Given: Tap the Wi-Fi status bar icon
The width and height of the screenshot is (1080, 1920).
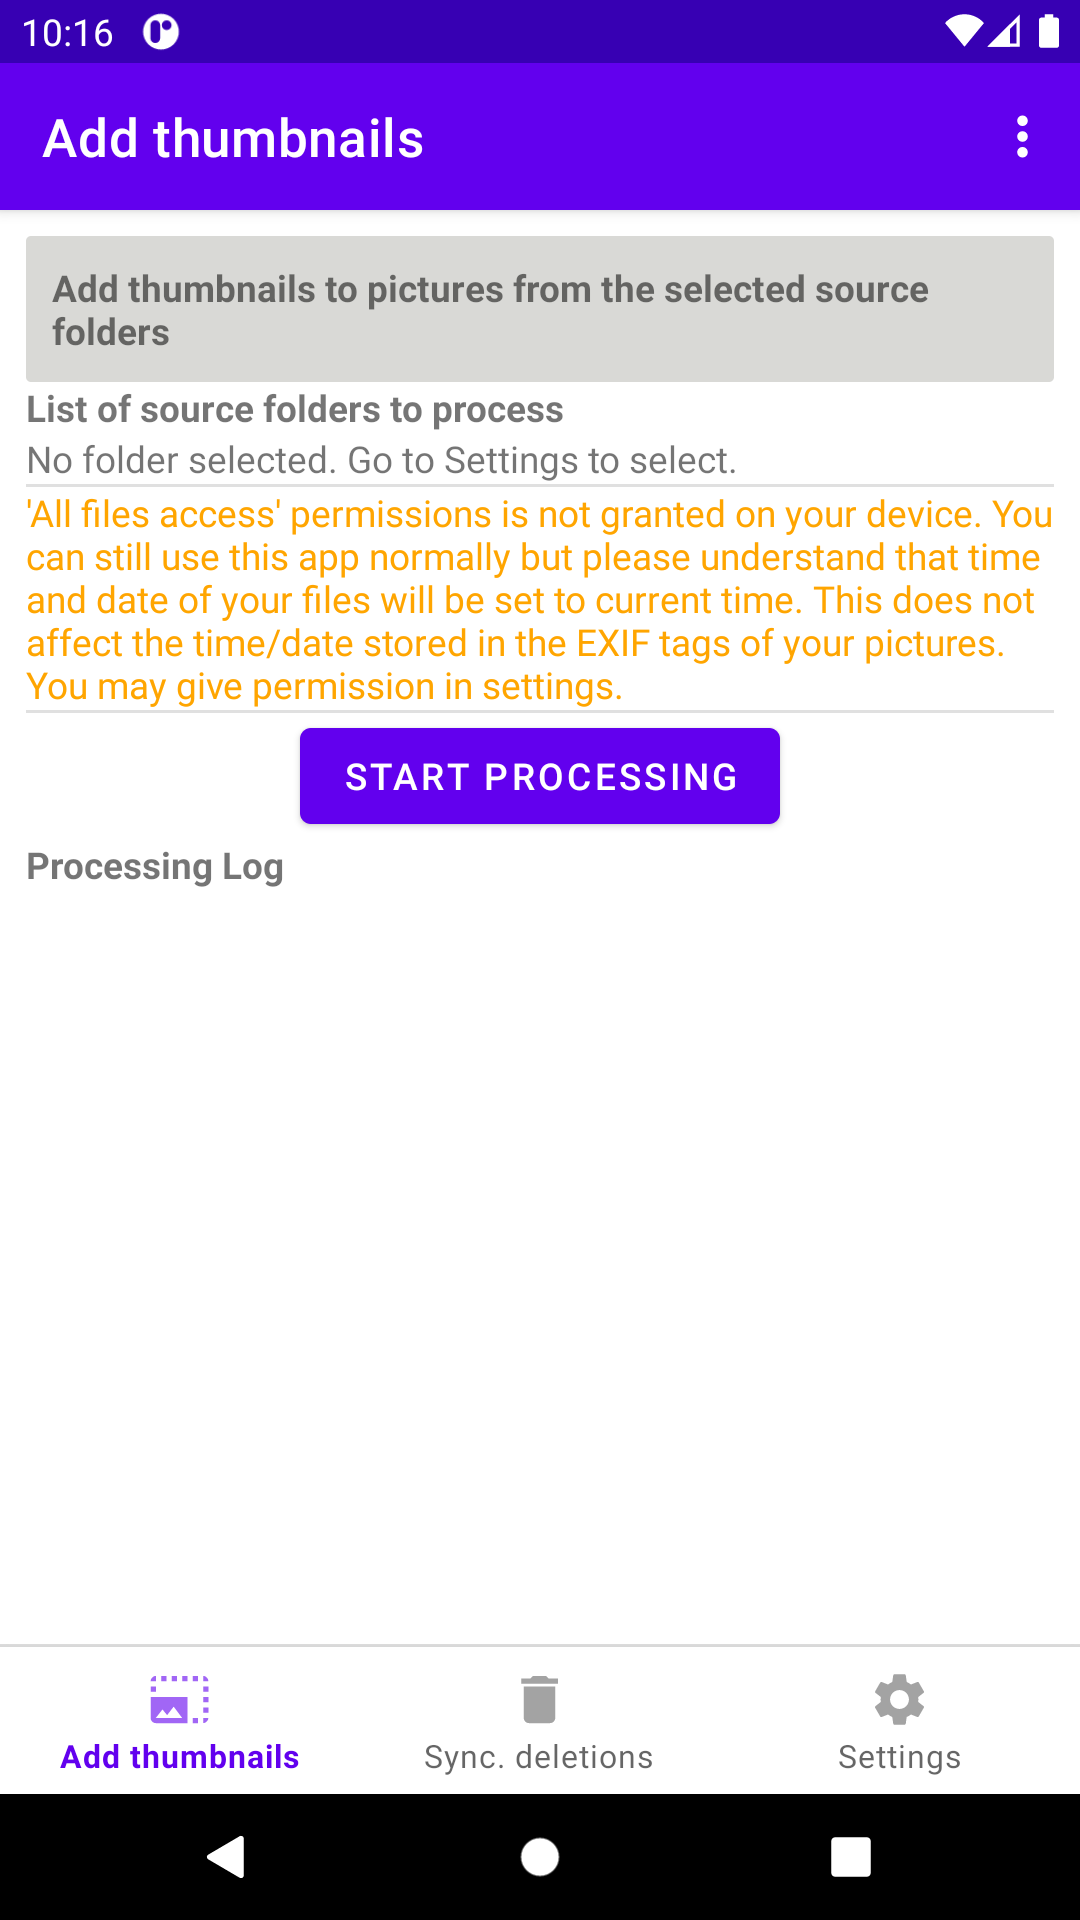Looking at the screenshot, I should [x=963, y=32].
